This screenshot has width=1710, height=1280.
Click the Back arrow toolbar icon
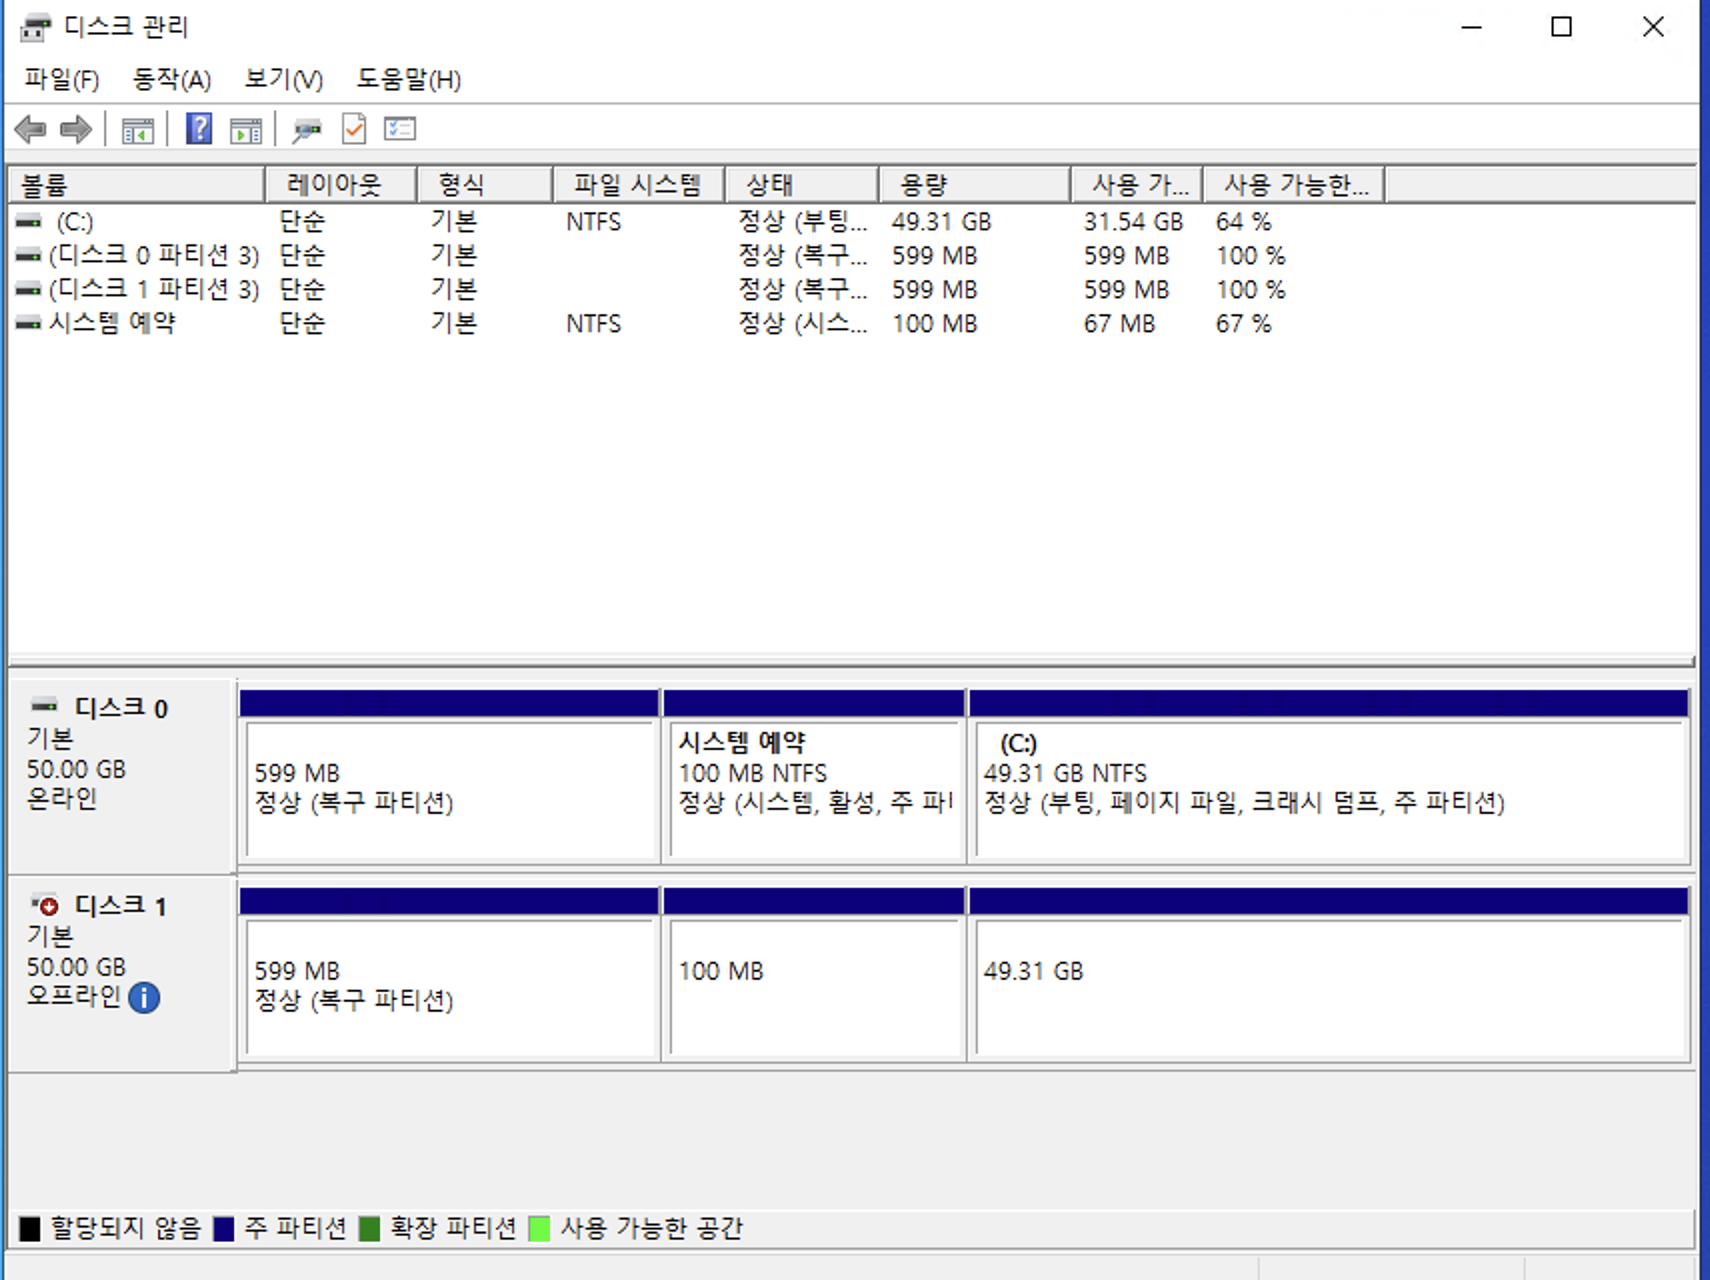point(31,129)
